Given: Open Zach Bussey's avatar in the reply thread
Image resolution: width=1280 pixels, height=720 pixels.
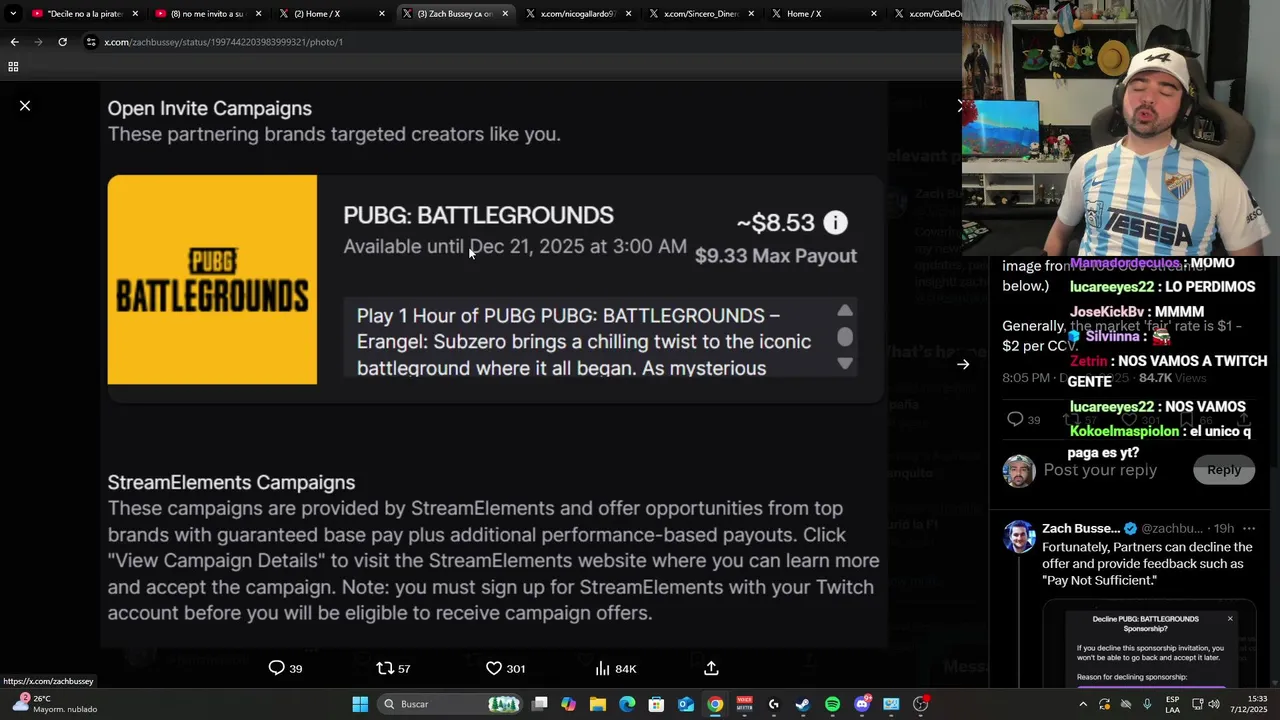Looking at the screenshot, I should point(1019,537).
